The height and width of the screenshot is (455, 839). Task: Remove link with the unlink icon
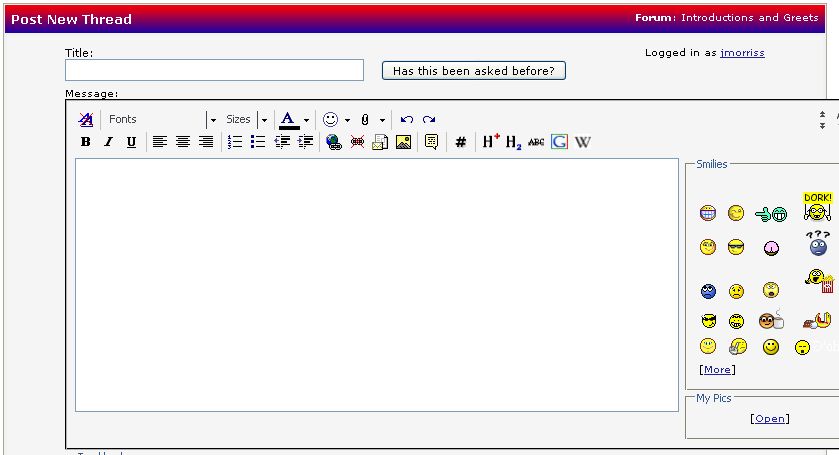tap(357, 142)
